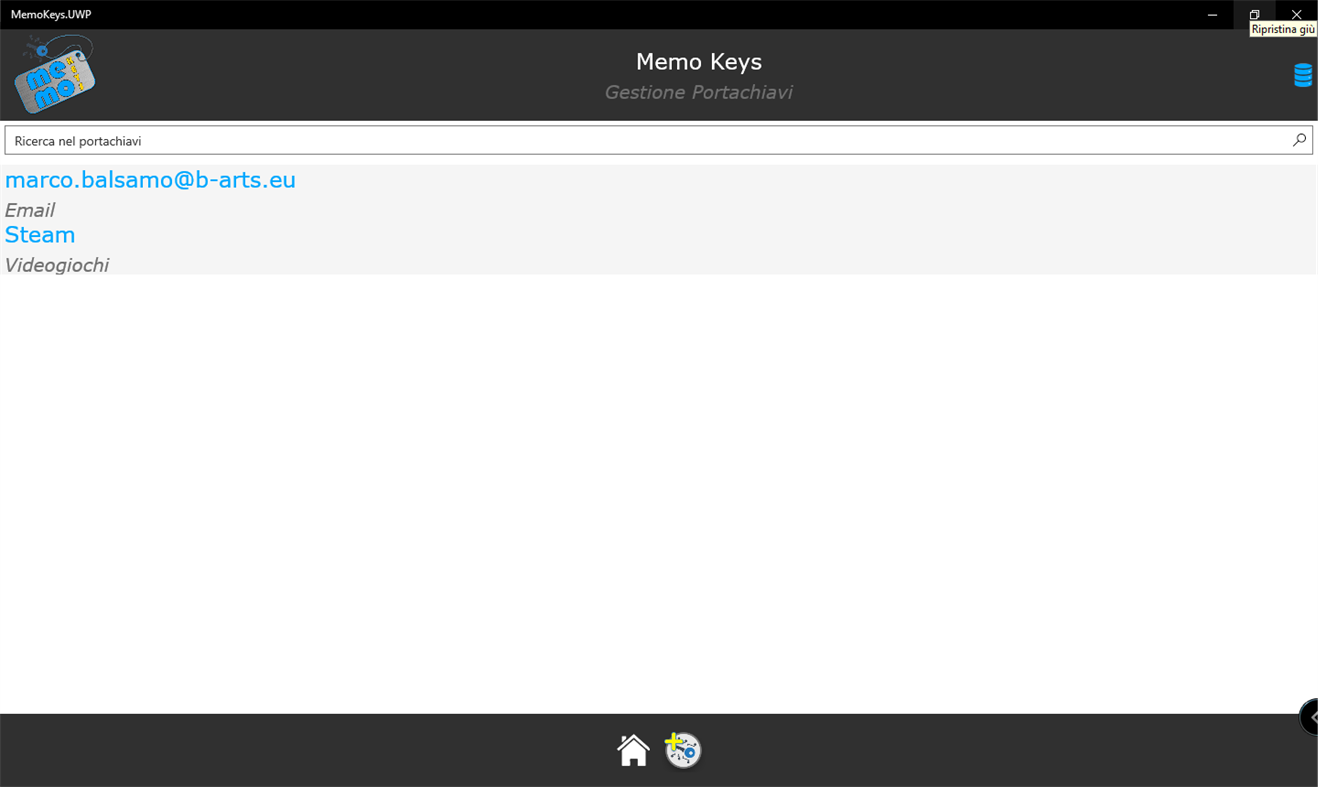
Task: Minimize the MemoKeys.UWP window
Action: click(x=1212, y=14)
